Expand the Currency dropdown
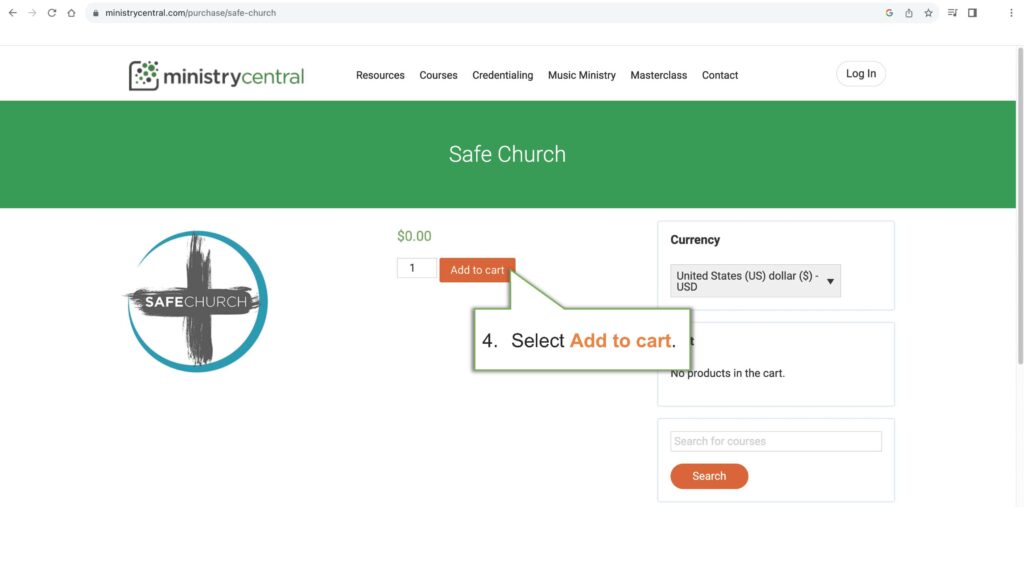This screenshot has height=576, width=1024. 755,281
